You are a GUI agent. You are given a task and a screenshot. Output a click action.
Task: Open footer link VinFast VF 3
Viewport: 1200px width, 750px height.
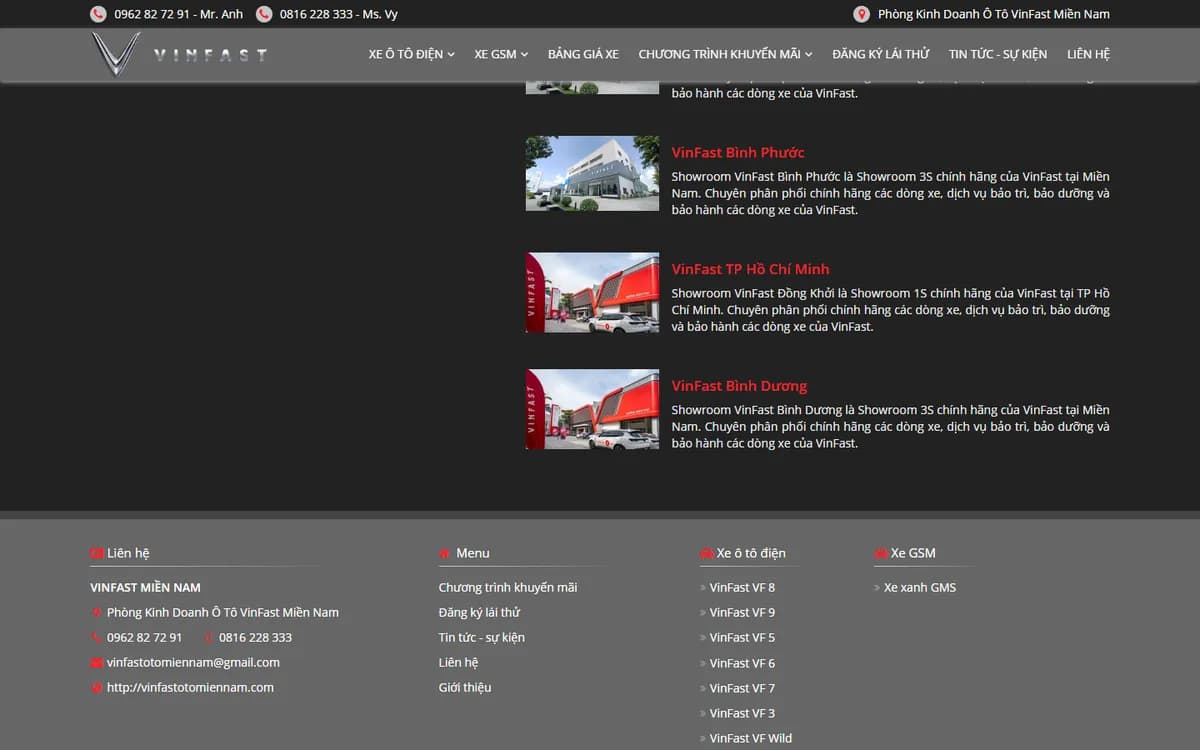[x=742, y=713]
